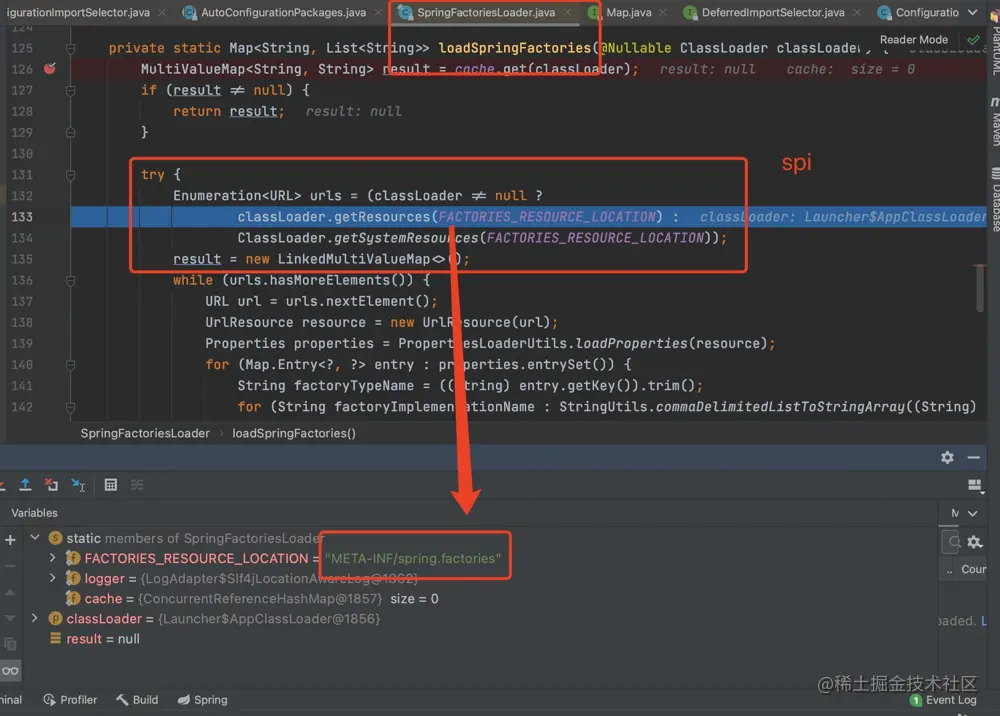Click the editor vertical scrollbar
Screen dimensions: 1000x716
(x=980, y=288)
